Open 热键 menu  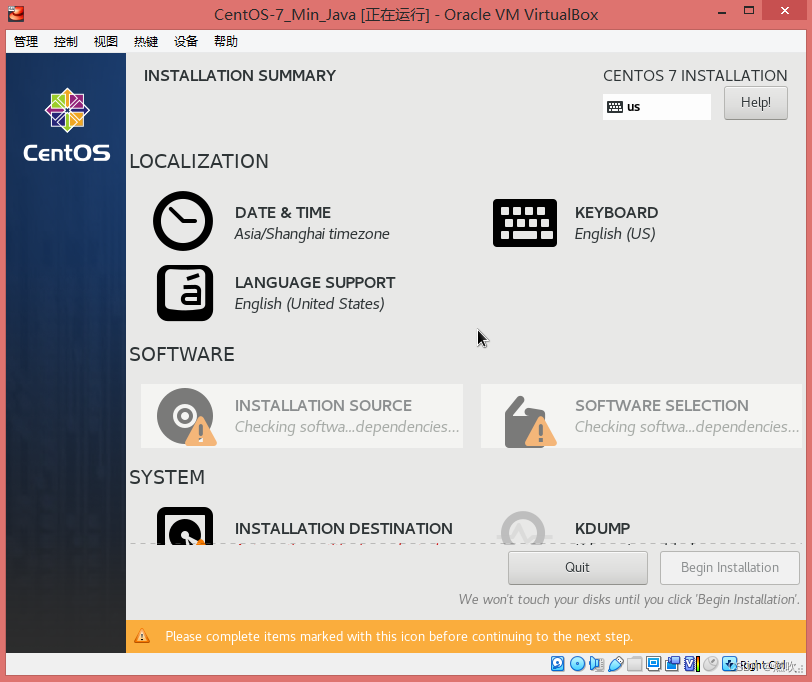pyautogui.click(x=146, y=41)
